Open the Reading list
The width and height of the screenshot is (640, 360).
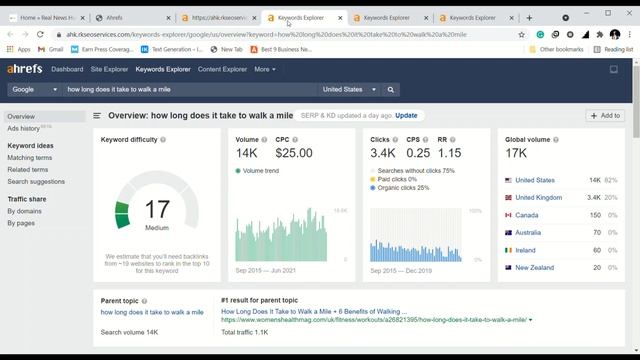613,49
